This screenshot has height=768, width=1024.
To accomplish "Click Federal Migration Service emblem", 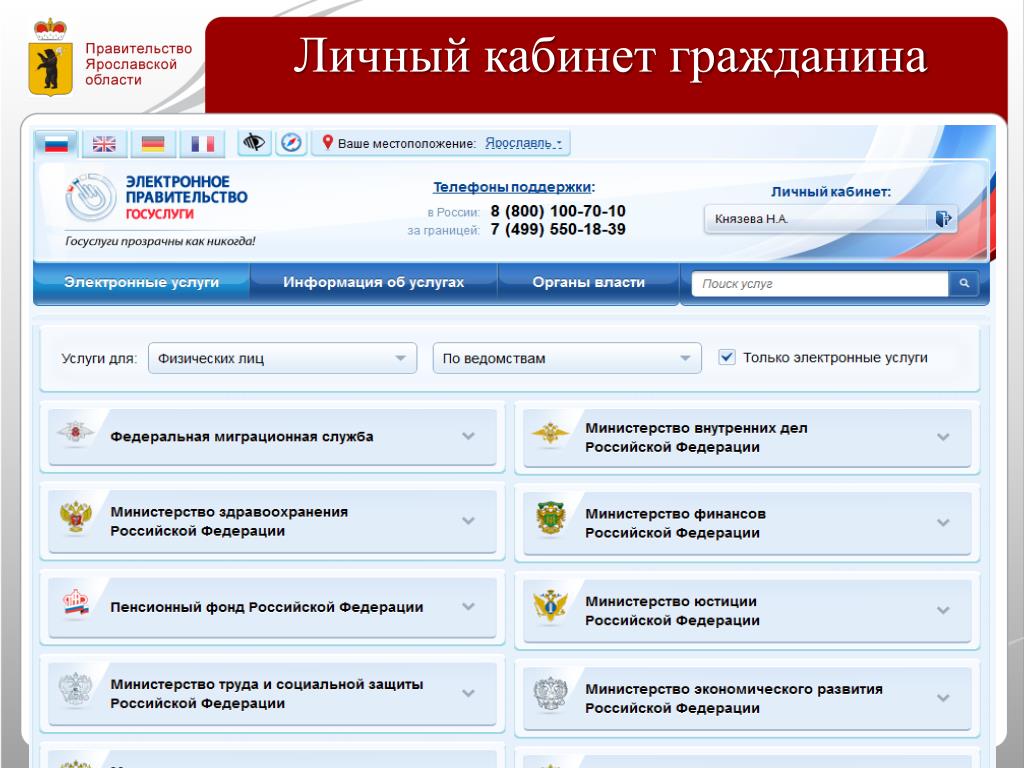I will (x=75, y=432).
